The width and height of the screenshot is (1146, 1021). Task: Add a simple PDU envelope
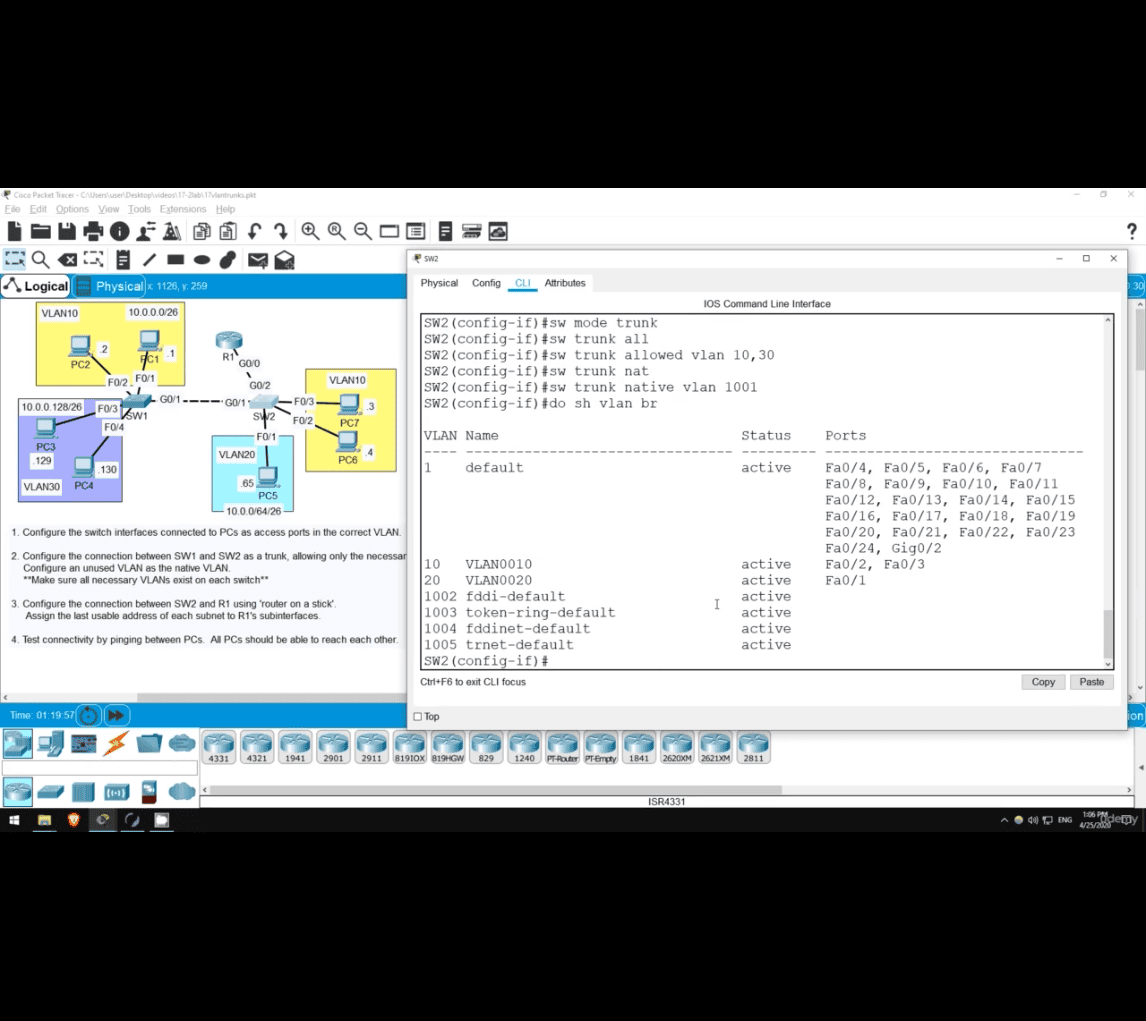(257, 259)
